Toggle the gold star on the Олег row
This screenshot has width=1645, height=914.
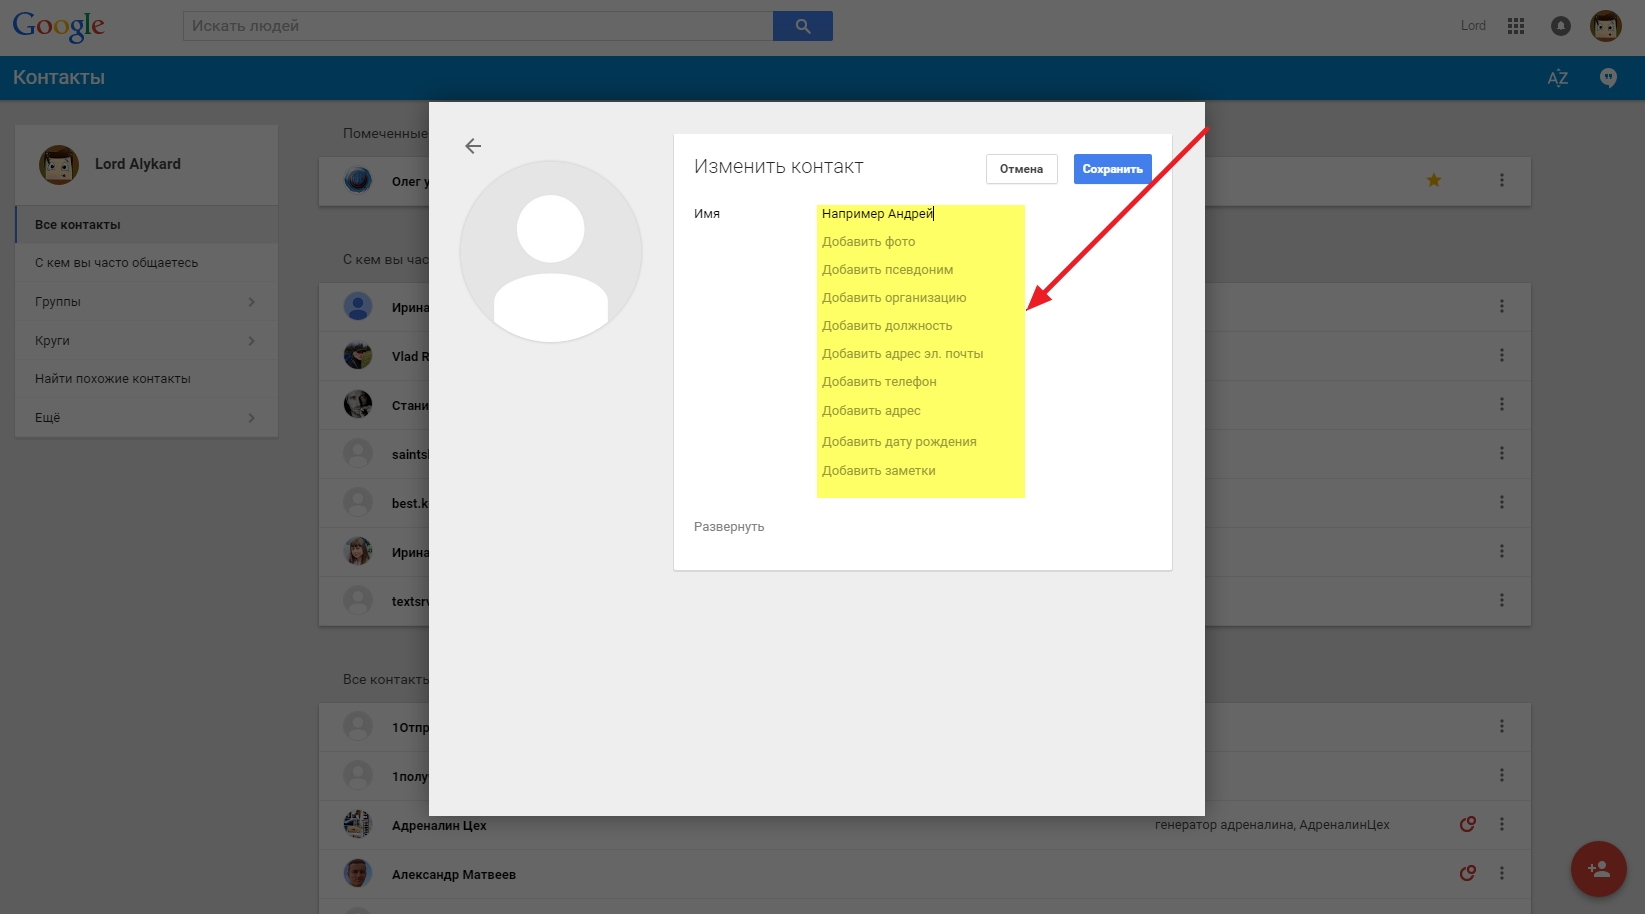1434,181
